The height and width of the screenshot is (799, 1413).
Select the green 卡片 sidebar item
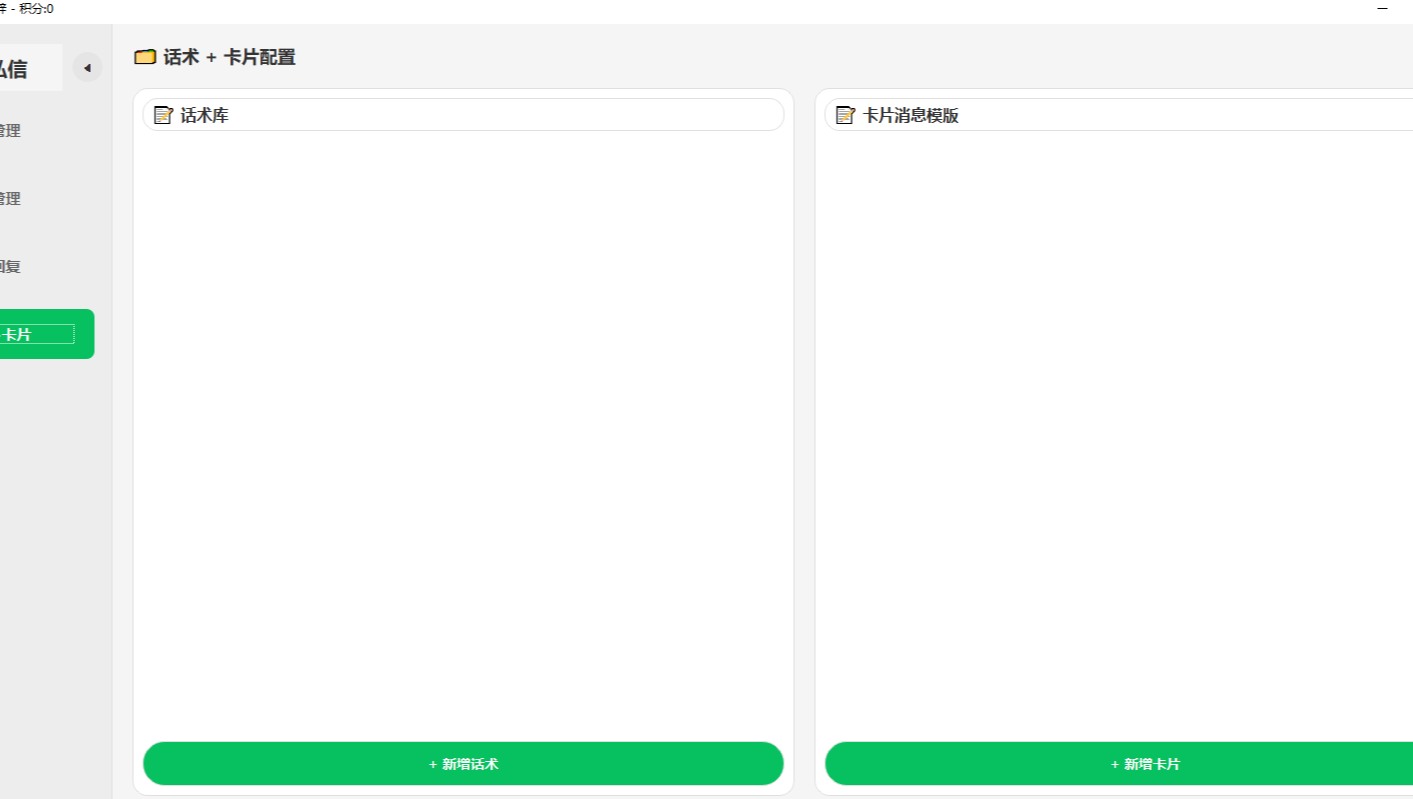[47, 334]
